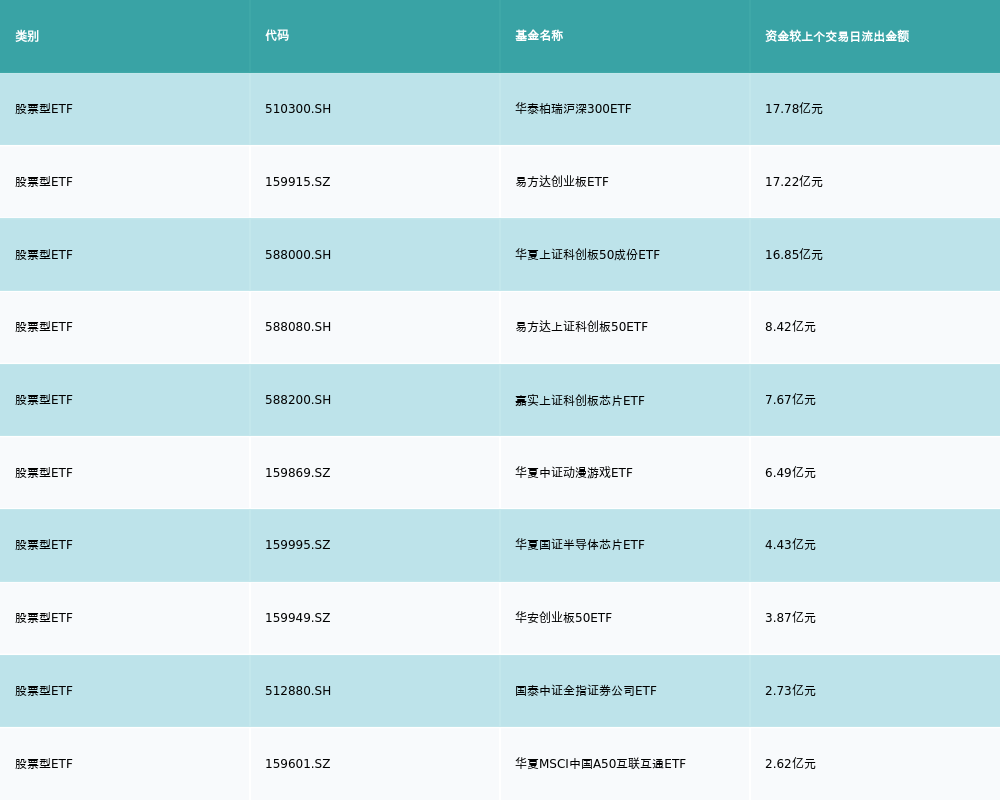The width and height of the screenshot is (1000, 800).
Task: Select code 510300.SH
Action: point(298,109)
